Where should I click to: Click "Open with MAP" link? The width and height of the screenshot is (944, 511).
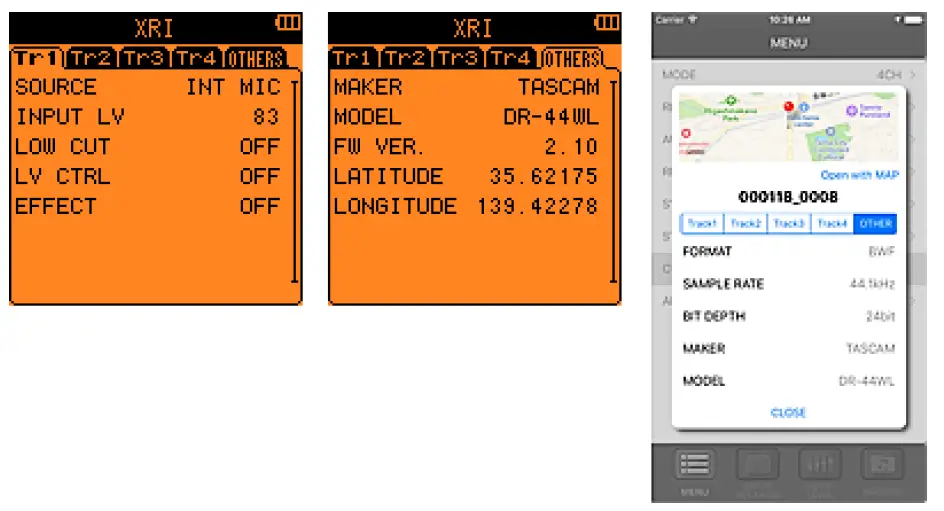click(859, 175)
